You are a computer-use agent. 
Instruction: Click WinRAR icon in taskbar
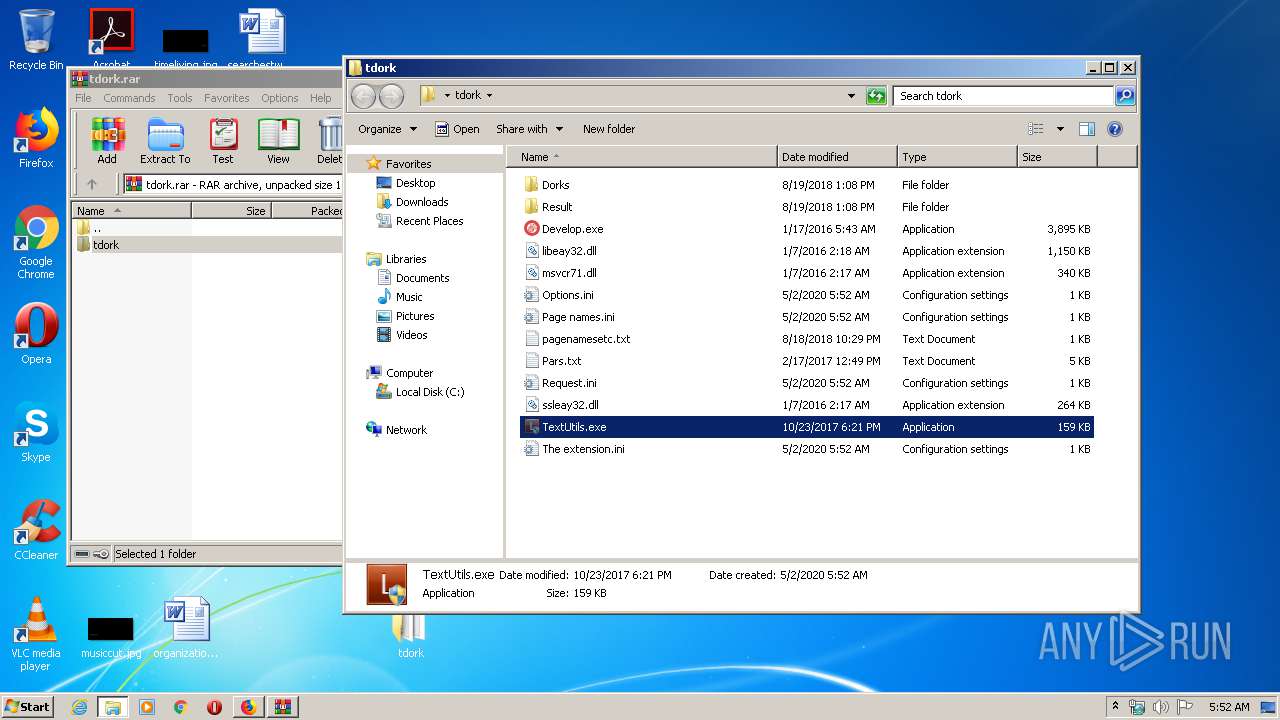282,707
